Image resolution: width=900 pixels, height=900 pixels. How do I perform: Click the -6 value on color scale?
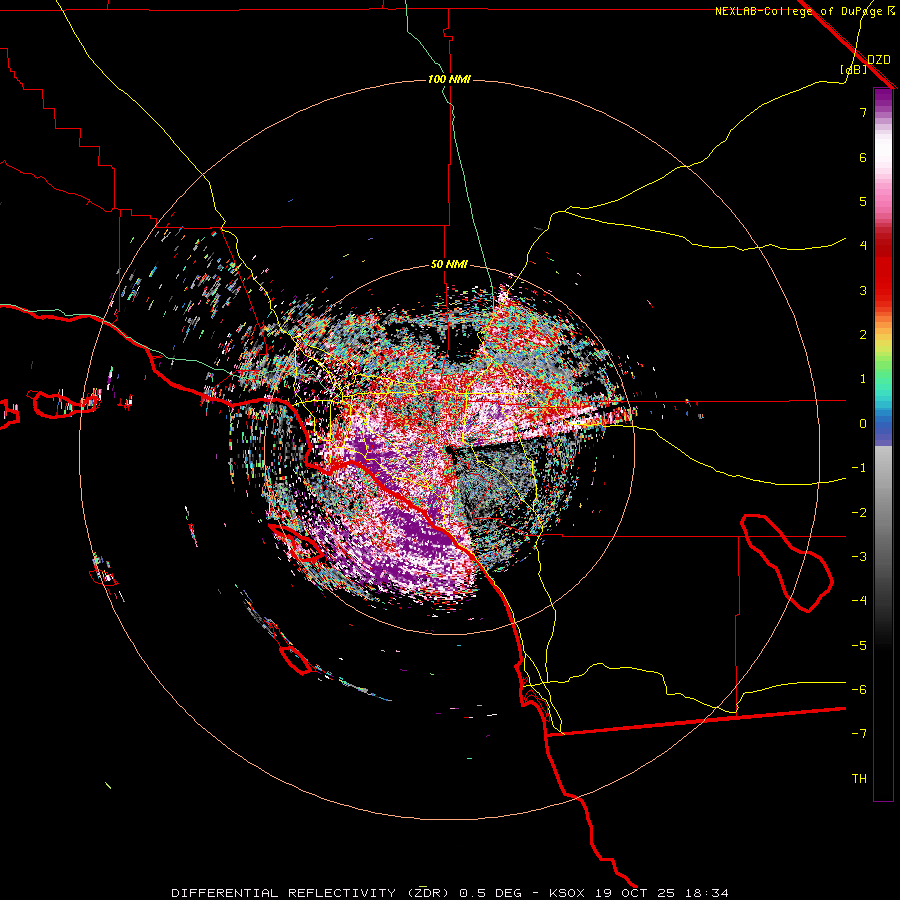point(859,690)
